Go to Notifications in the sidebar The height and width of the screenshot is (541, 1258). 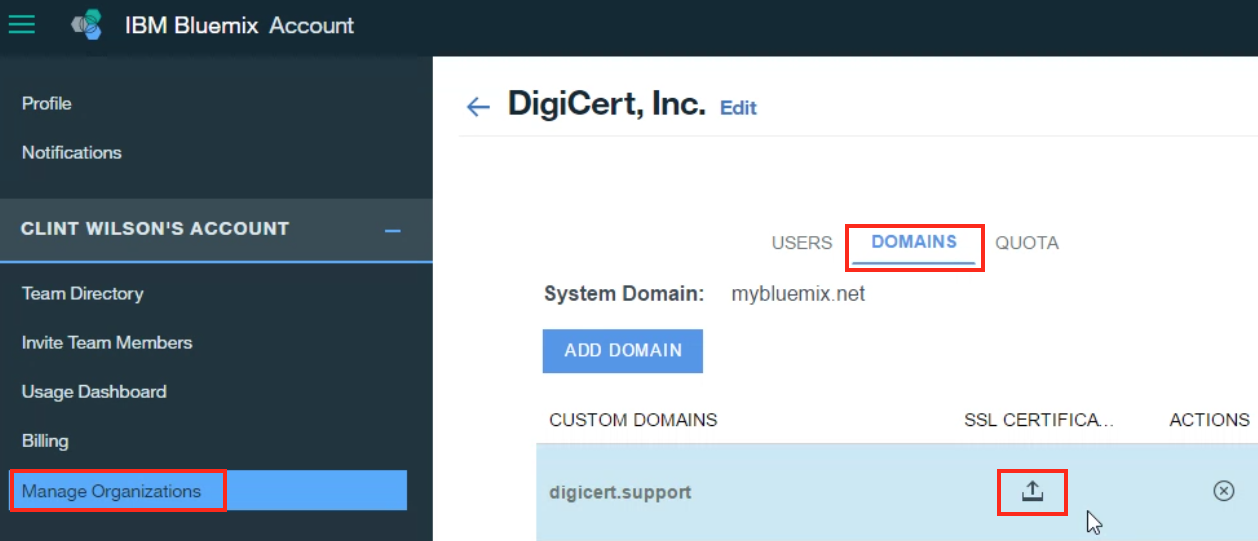click(x=72, y=153)
